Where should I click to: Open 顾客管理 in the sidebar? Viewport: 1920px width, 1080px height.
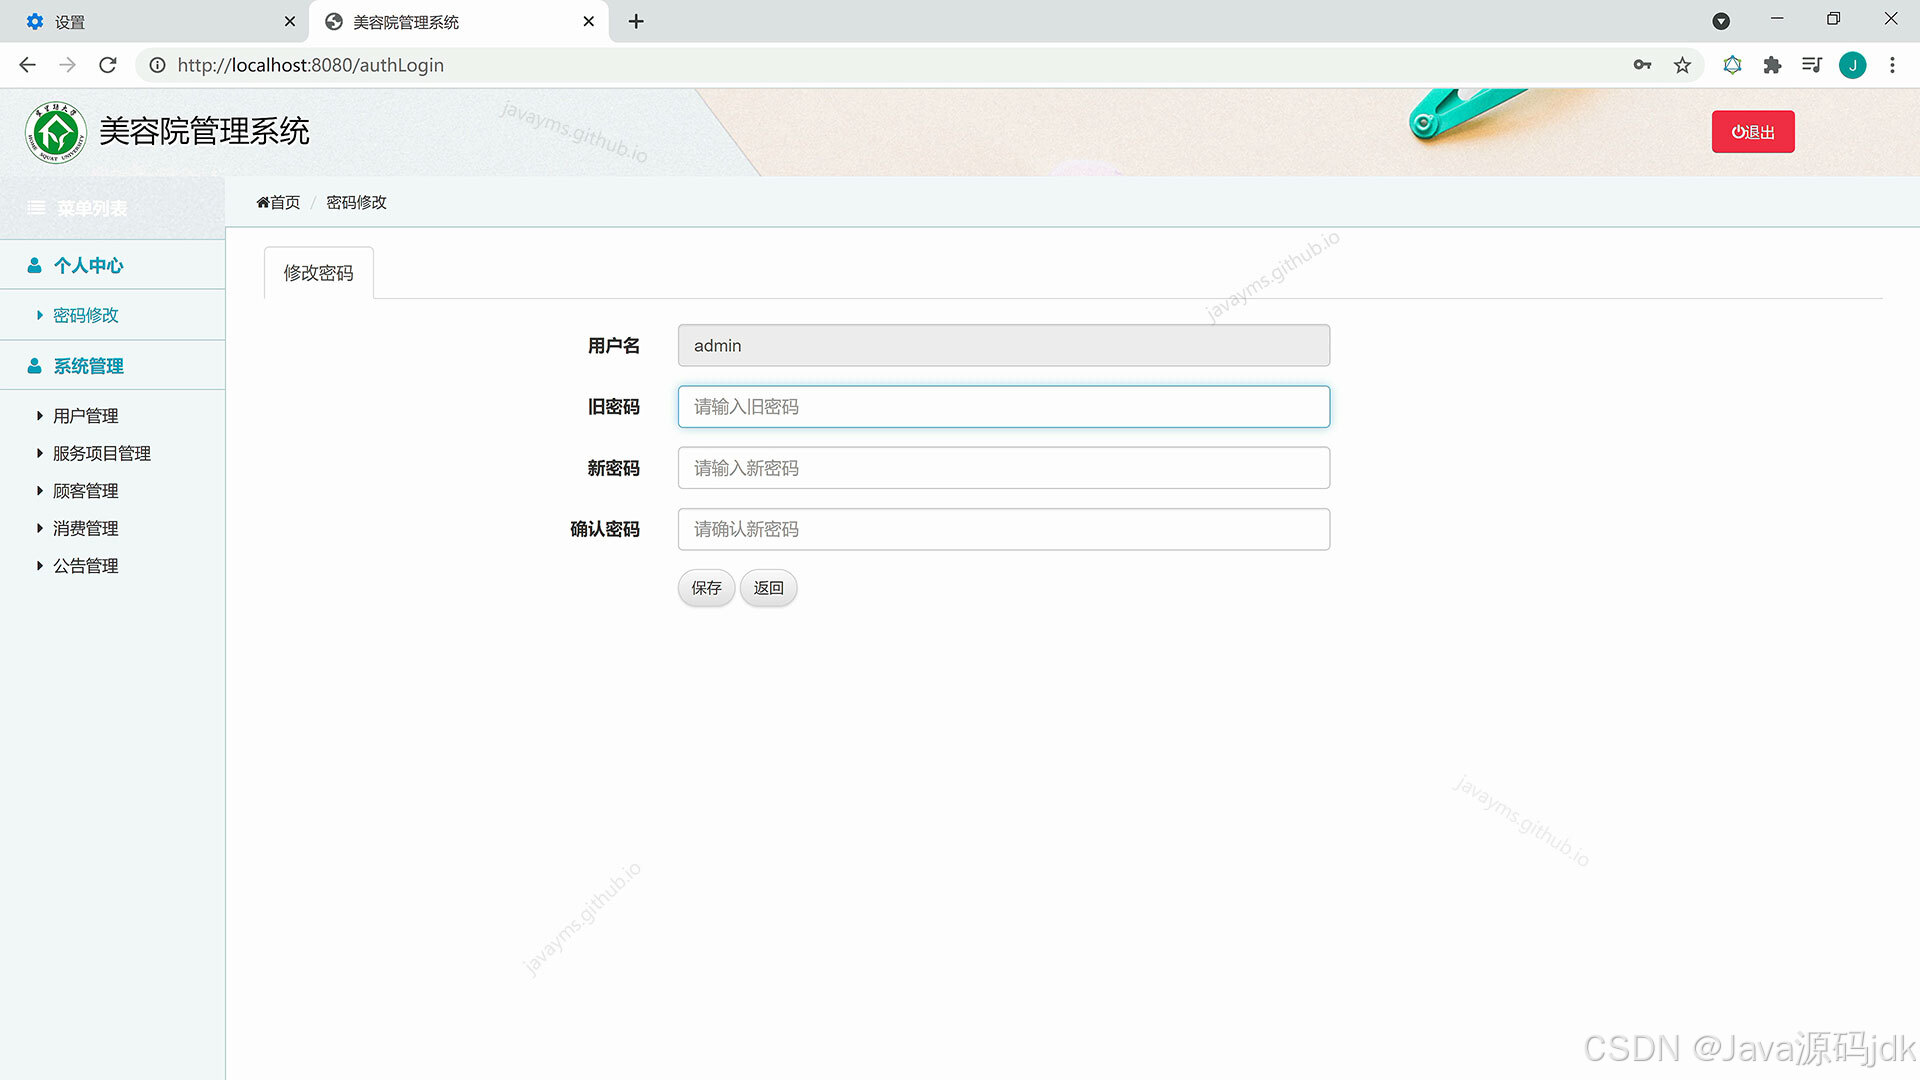pos(85,491)
